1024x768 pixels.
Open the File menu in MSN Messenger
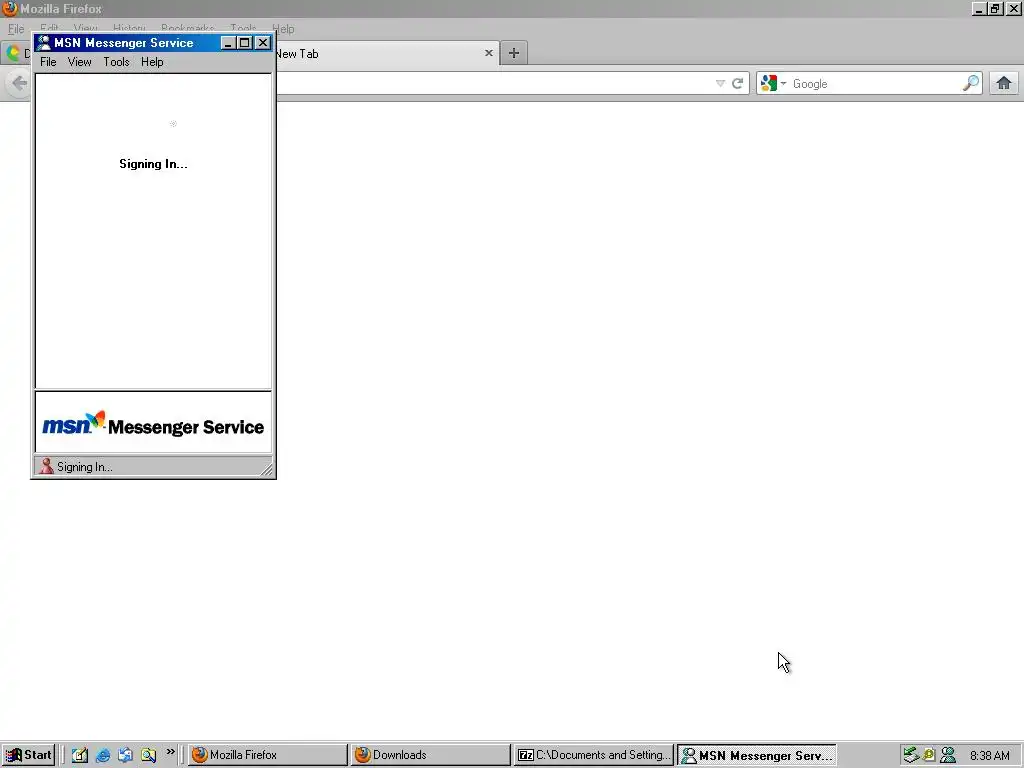coord(48,62)
